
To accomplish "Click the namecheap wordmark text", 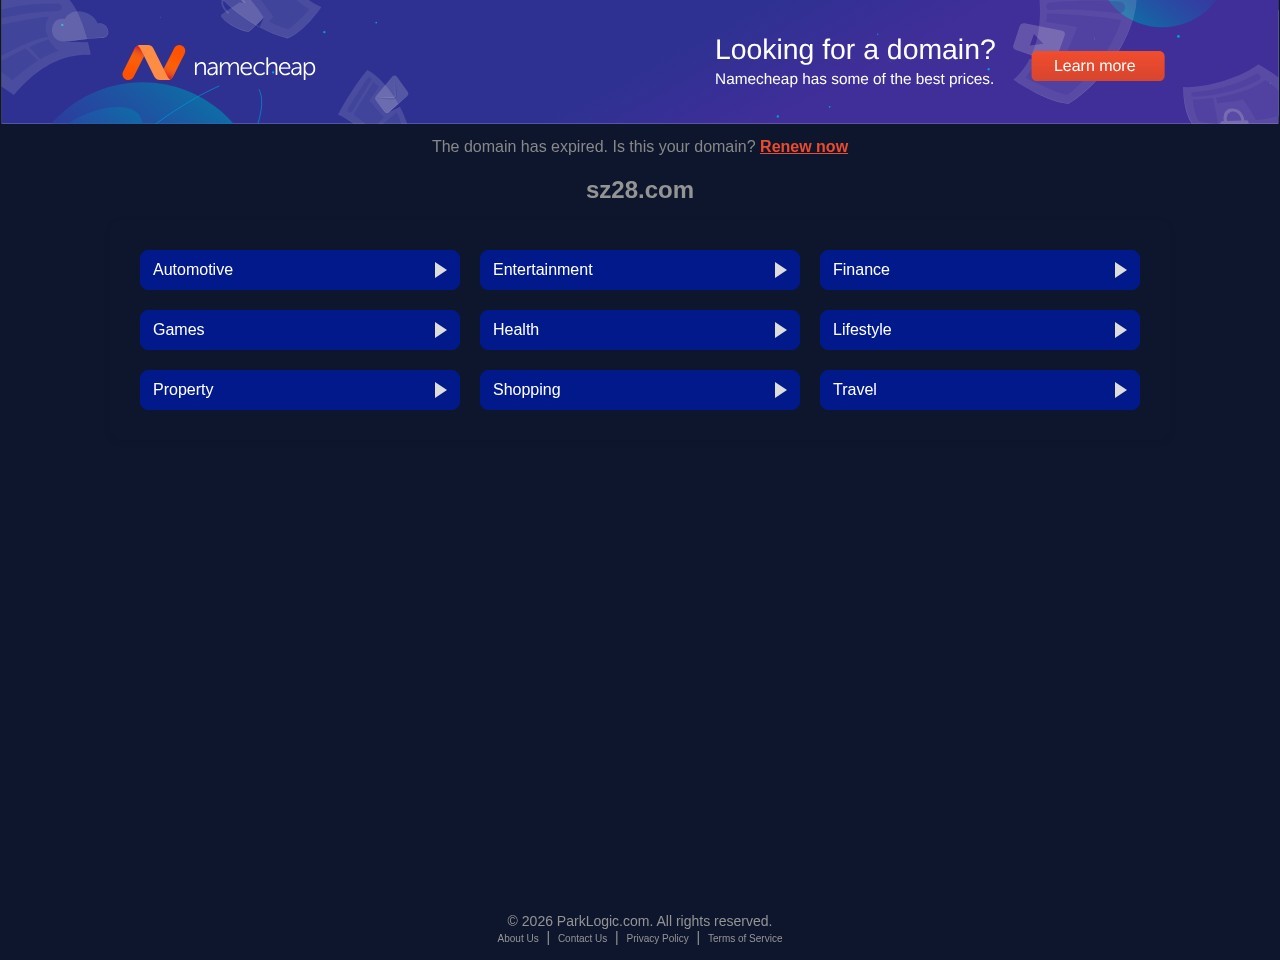I will pyautogui.click(x=254, y=67).
